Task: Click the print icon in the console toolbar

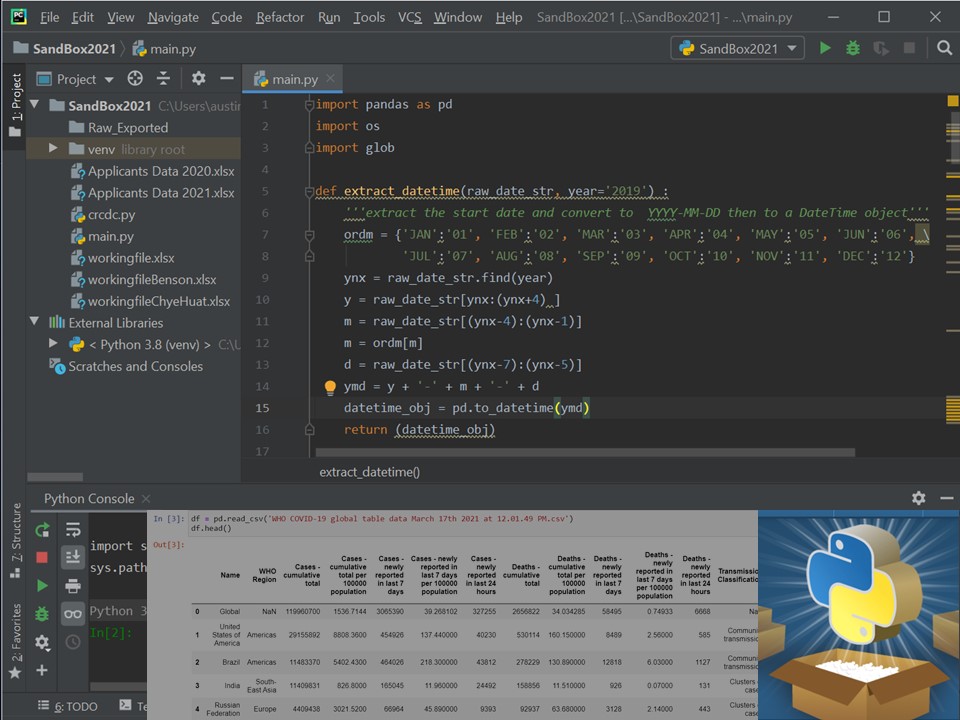Action: [73, 586]
